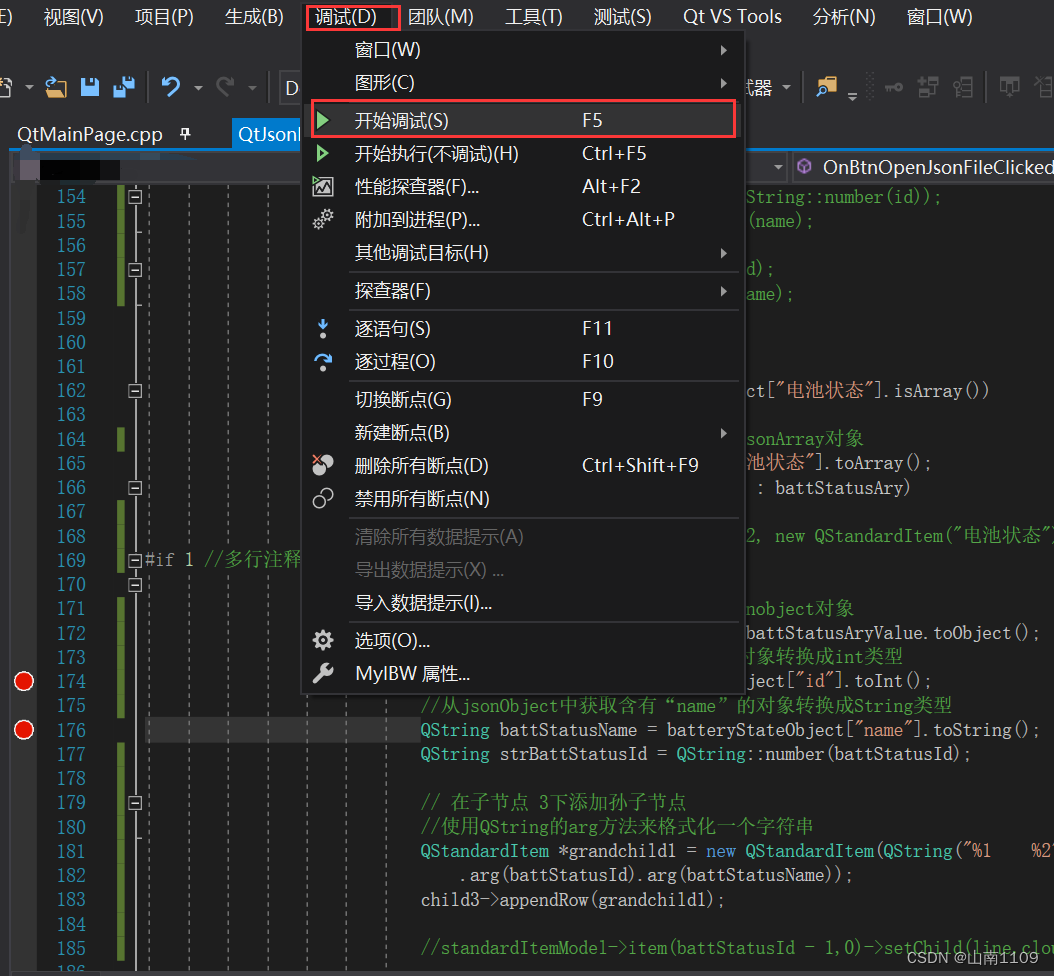Open the Undo history dropdown arrow

tap(198, 88)
